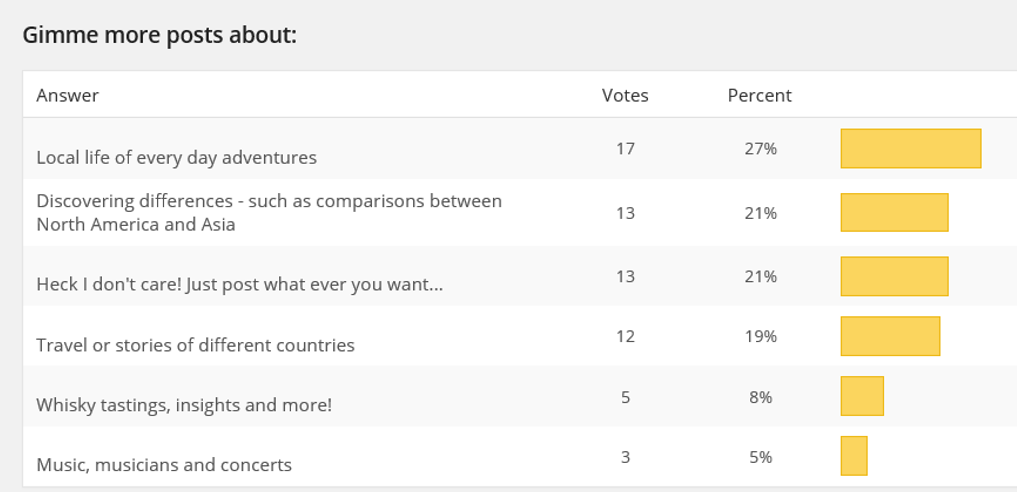This screenshot has height=492, width=1017.
Task: Click the 12 votes value for Travel stories
Action: pos(625,336)
